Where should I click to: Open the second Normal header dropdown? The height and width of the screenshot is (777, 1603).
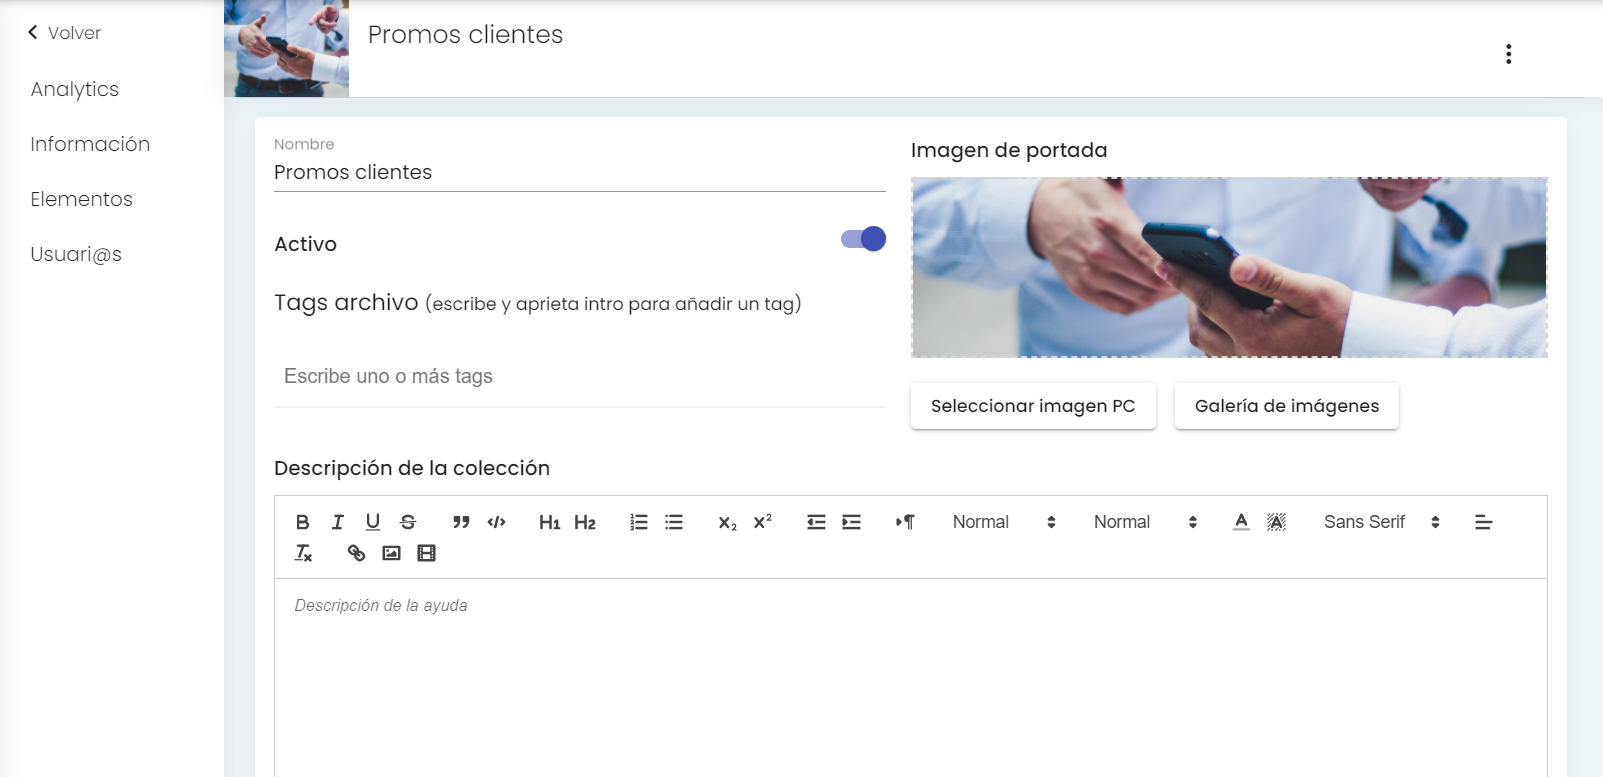click(x=1145, y=522)
